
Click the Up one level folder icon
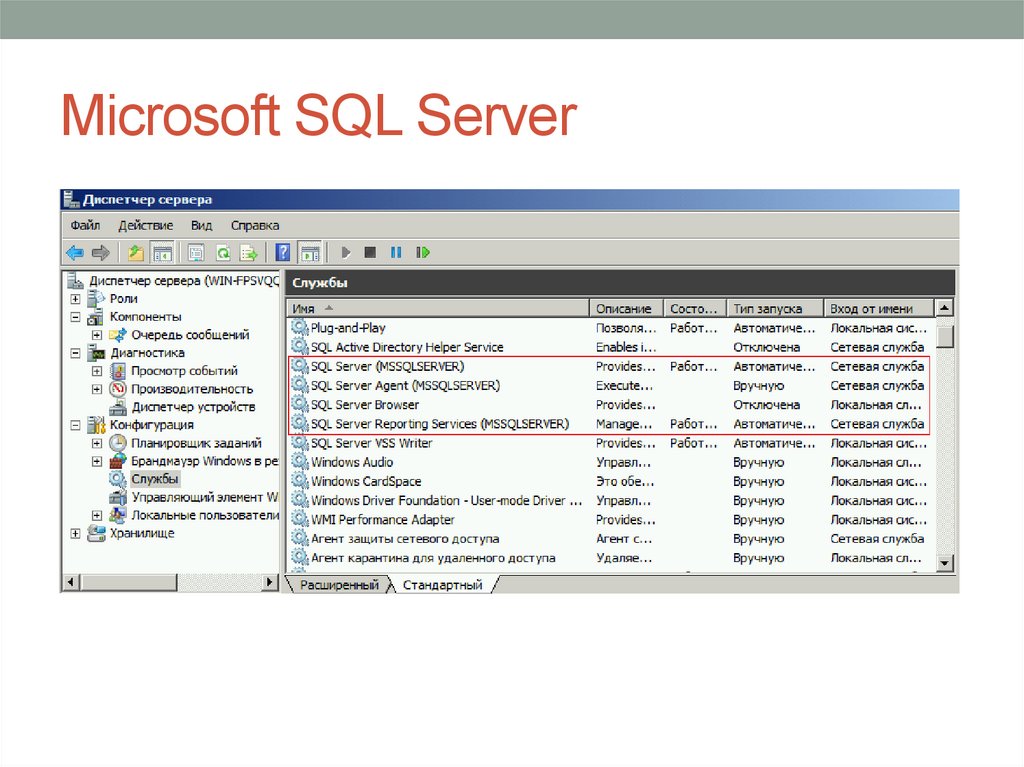136,253
